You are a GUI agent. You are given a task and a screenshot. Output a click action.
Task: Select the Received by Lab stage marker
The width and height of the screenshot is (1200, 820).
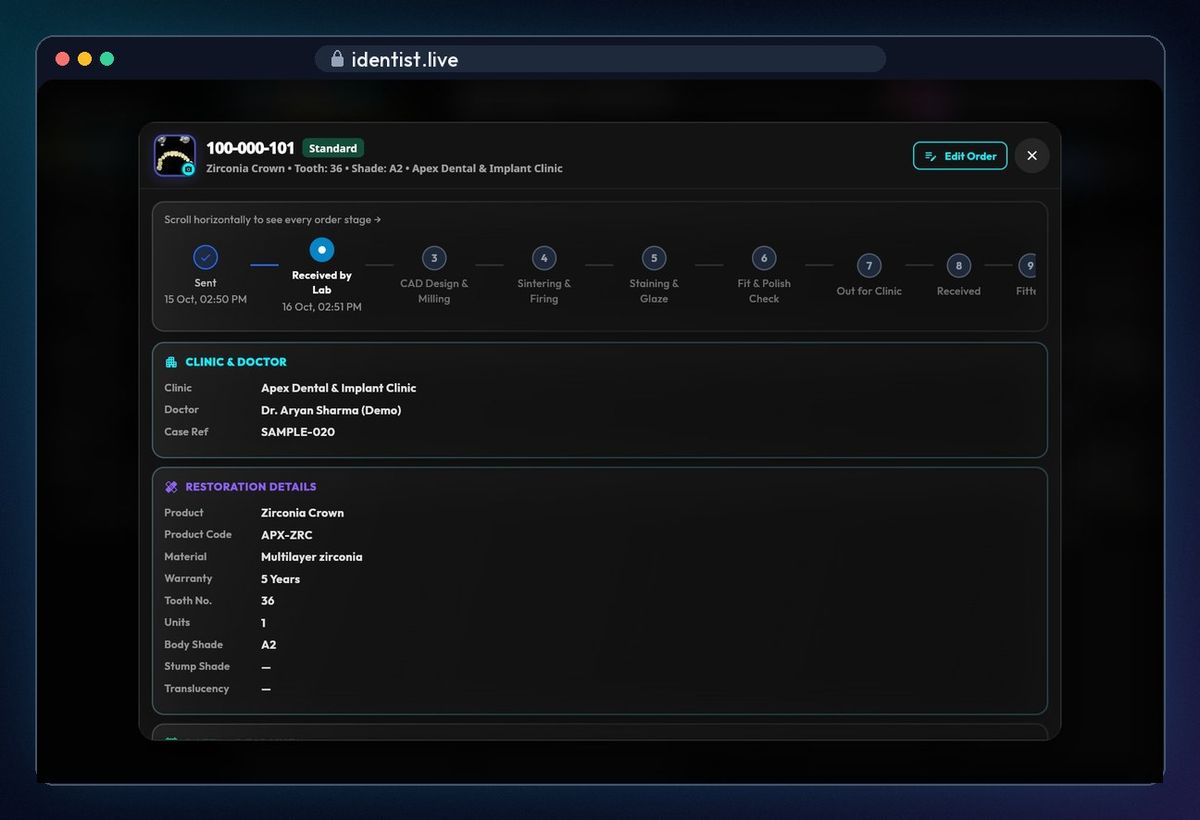[x=322, y=250]
